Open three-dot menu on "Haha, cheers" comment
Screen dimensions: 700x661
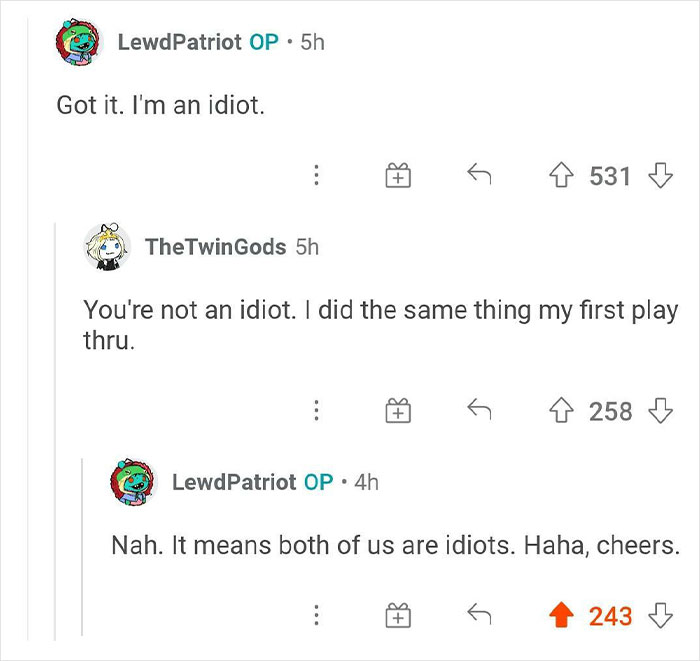tap(317, 616)
